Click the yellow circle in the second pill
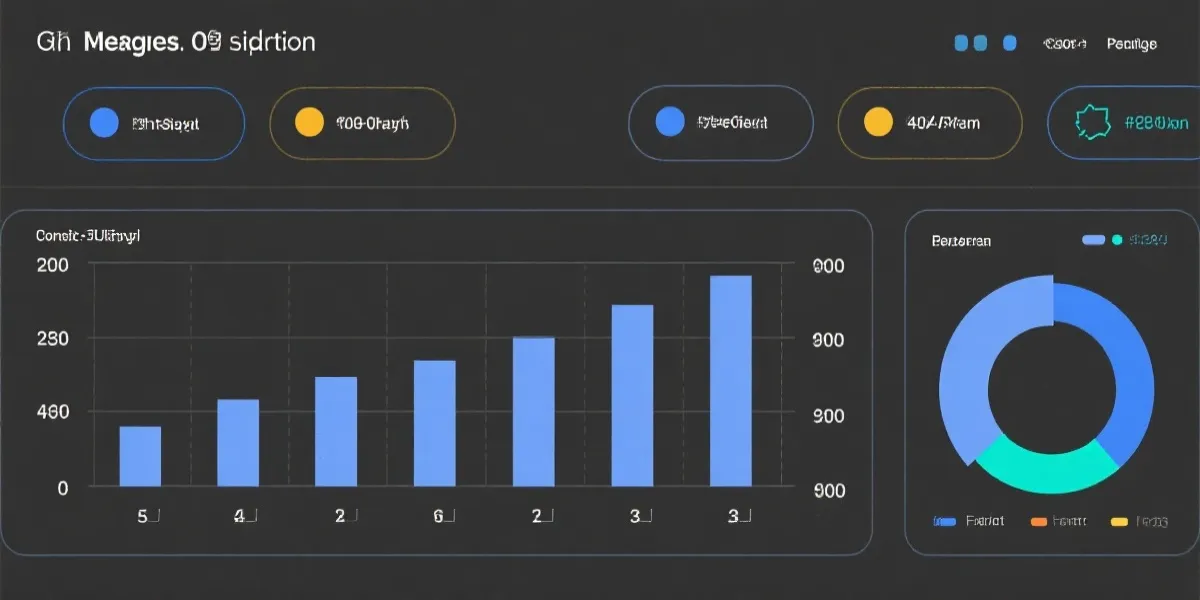1200x600 pixels. click(x=310, y=123)
